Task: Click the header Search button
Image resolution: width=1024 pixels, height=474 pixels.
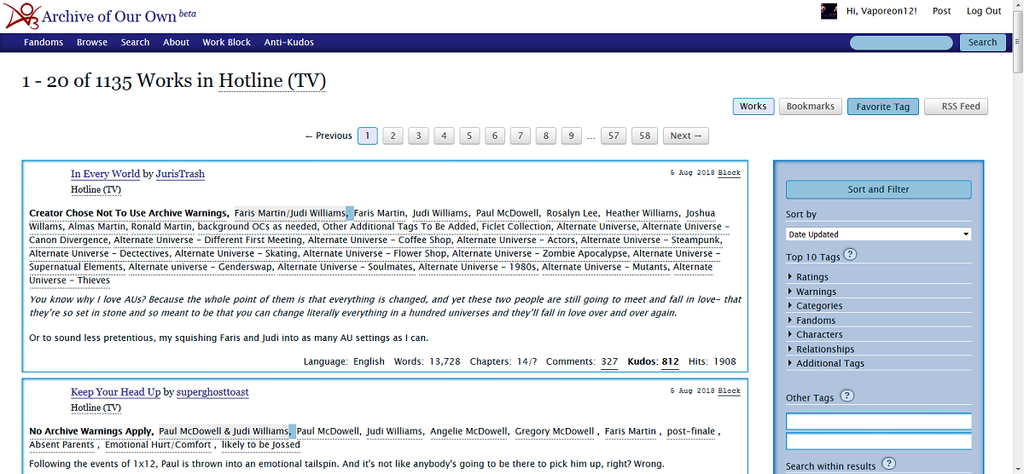Action: 982,42
